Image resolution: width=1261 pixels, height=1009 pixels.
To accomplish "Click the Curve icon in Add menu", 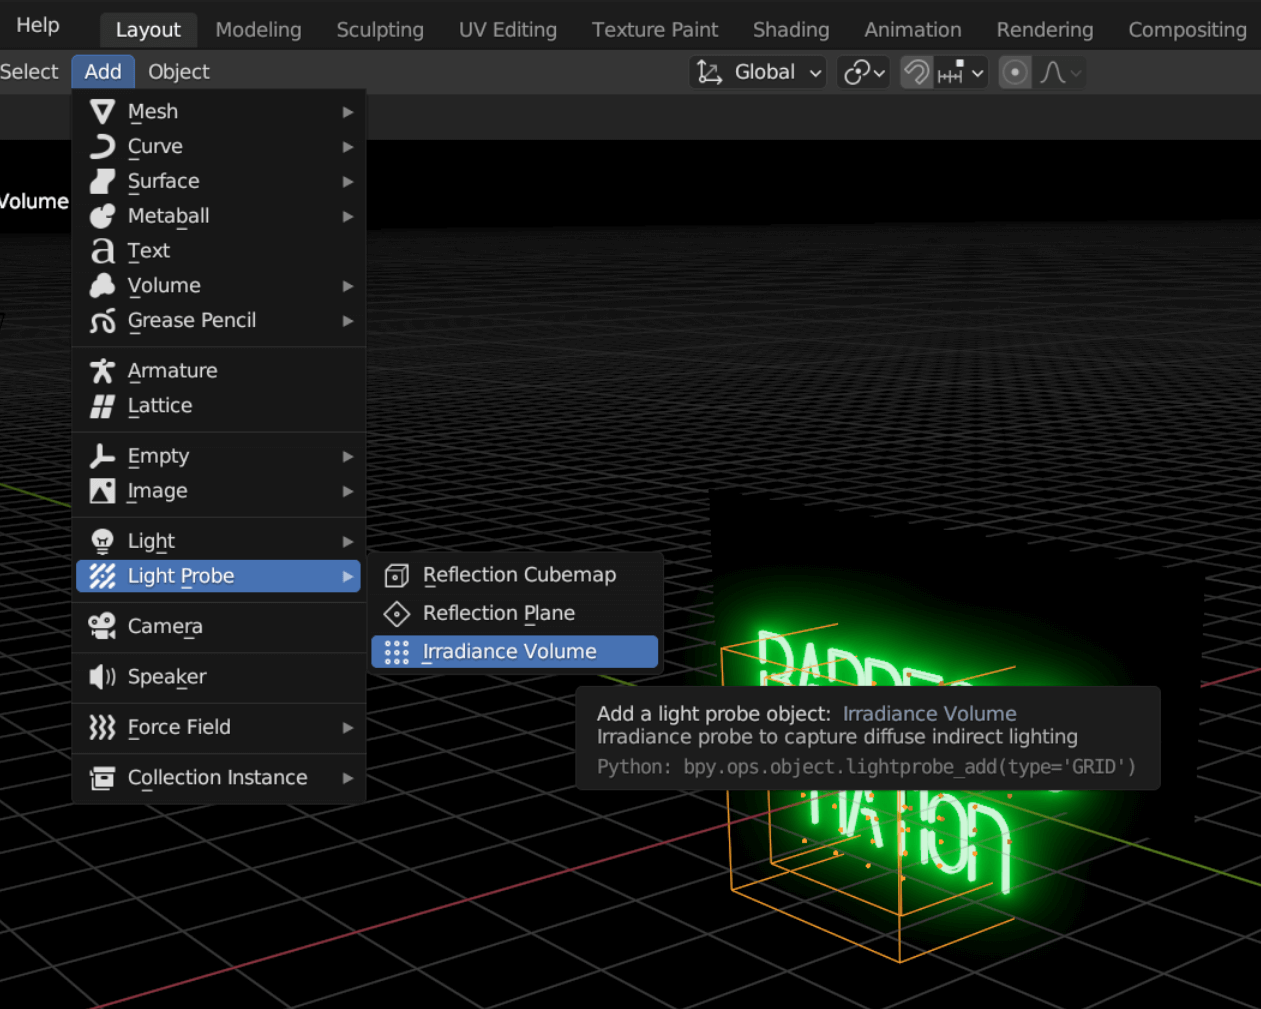I will point(102,147).
